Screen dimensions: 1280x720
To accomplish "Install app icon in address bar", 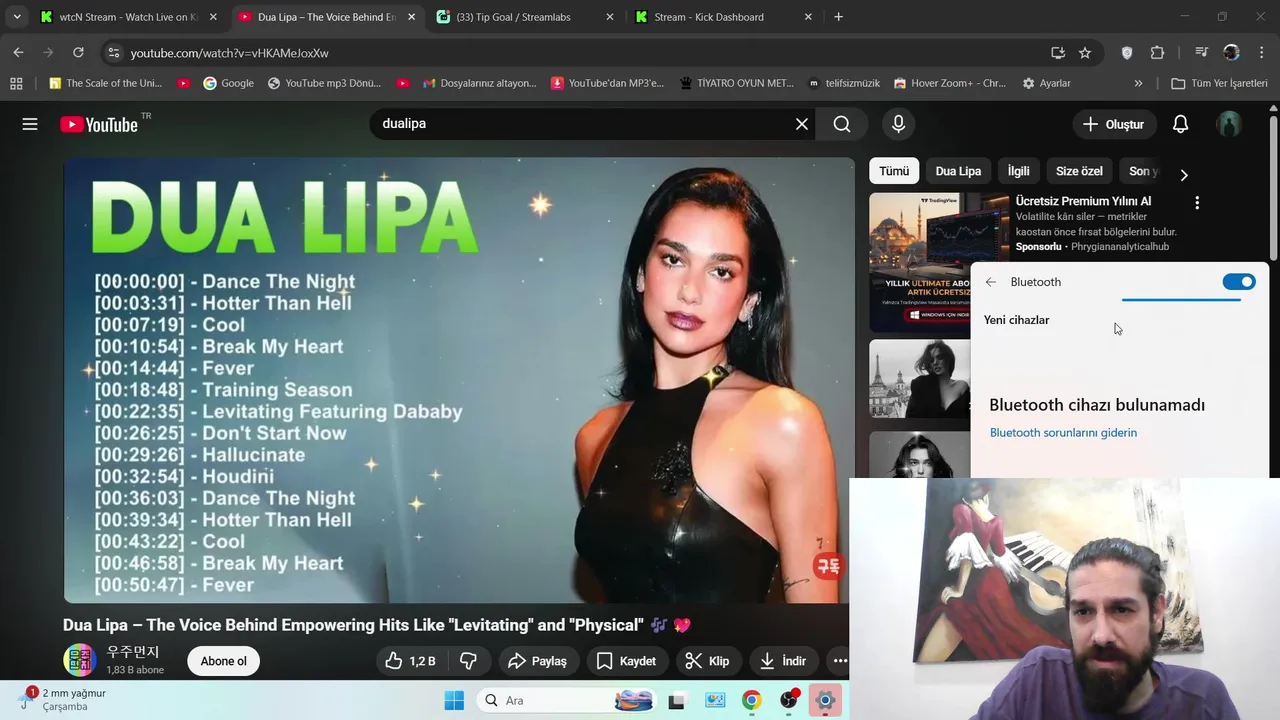I will pyautogui.click(x=1058, y=52).
